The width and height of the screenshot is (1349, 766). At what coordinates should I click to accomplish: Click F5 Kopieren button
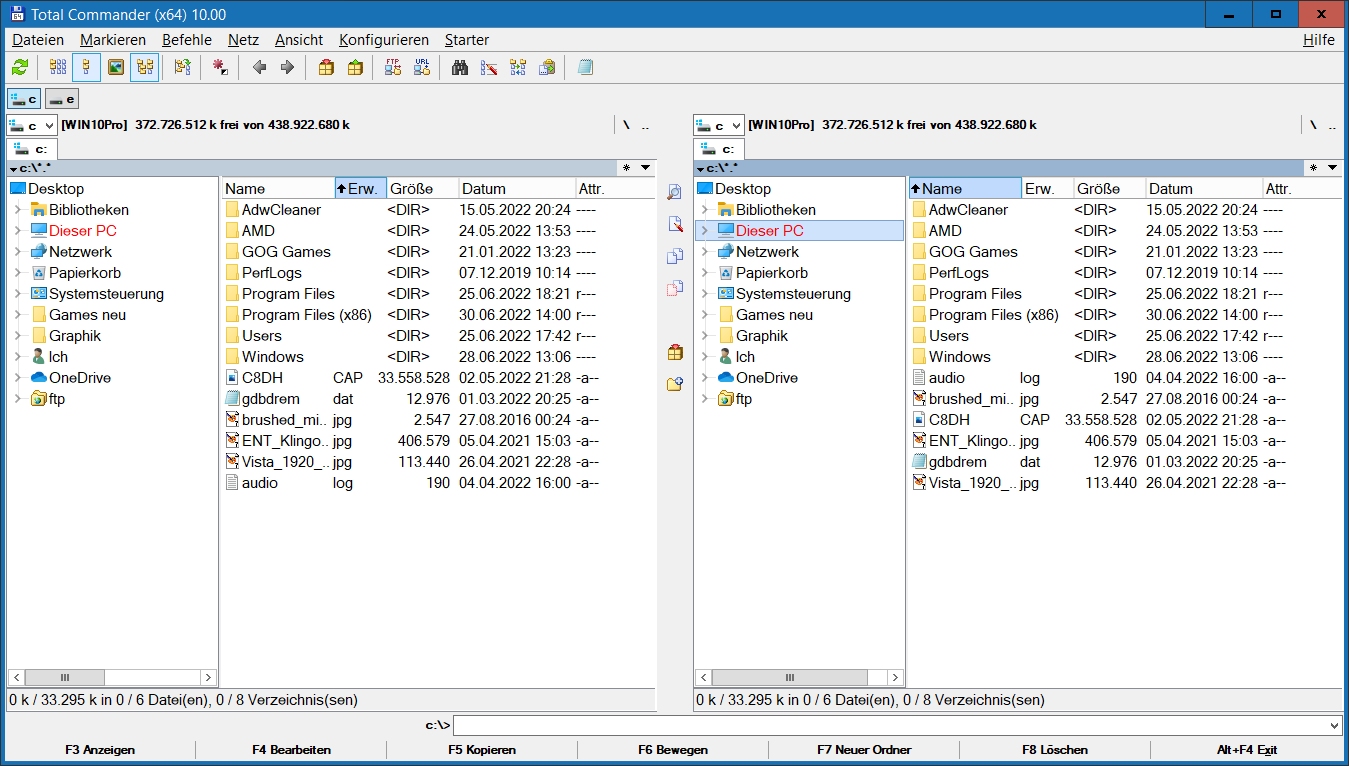coord(482,749)
